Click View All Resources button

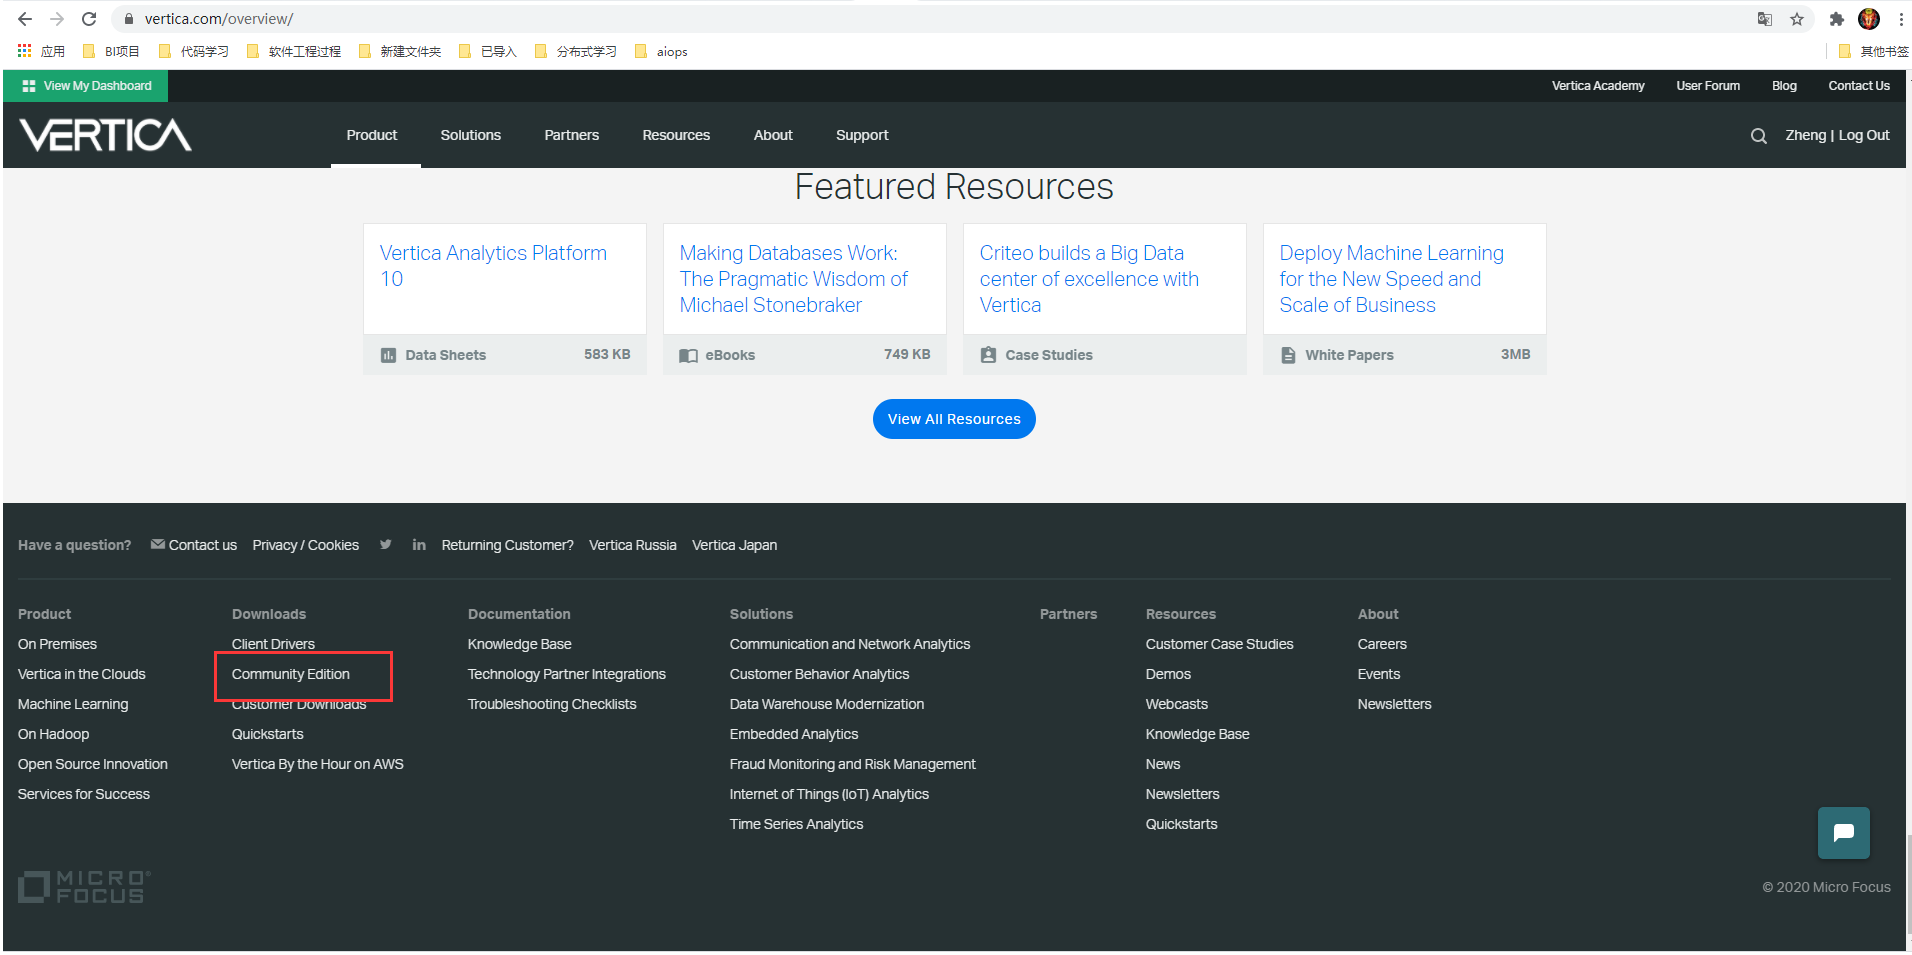[x=954, y=419]
